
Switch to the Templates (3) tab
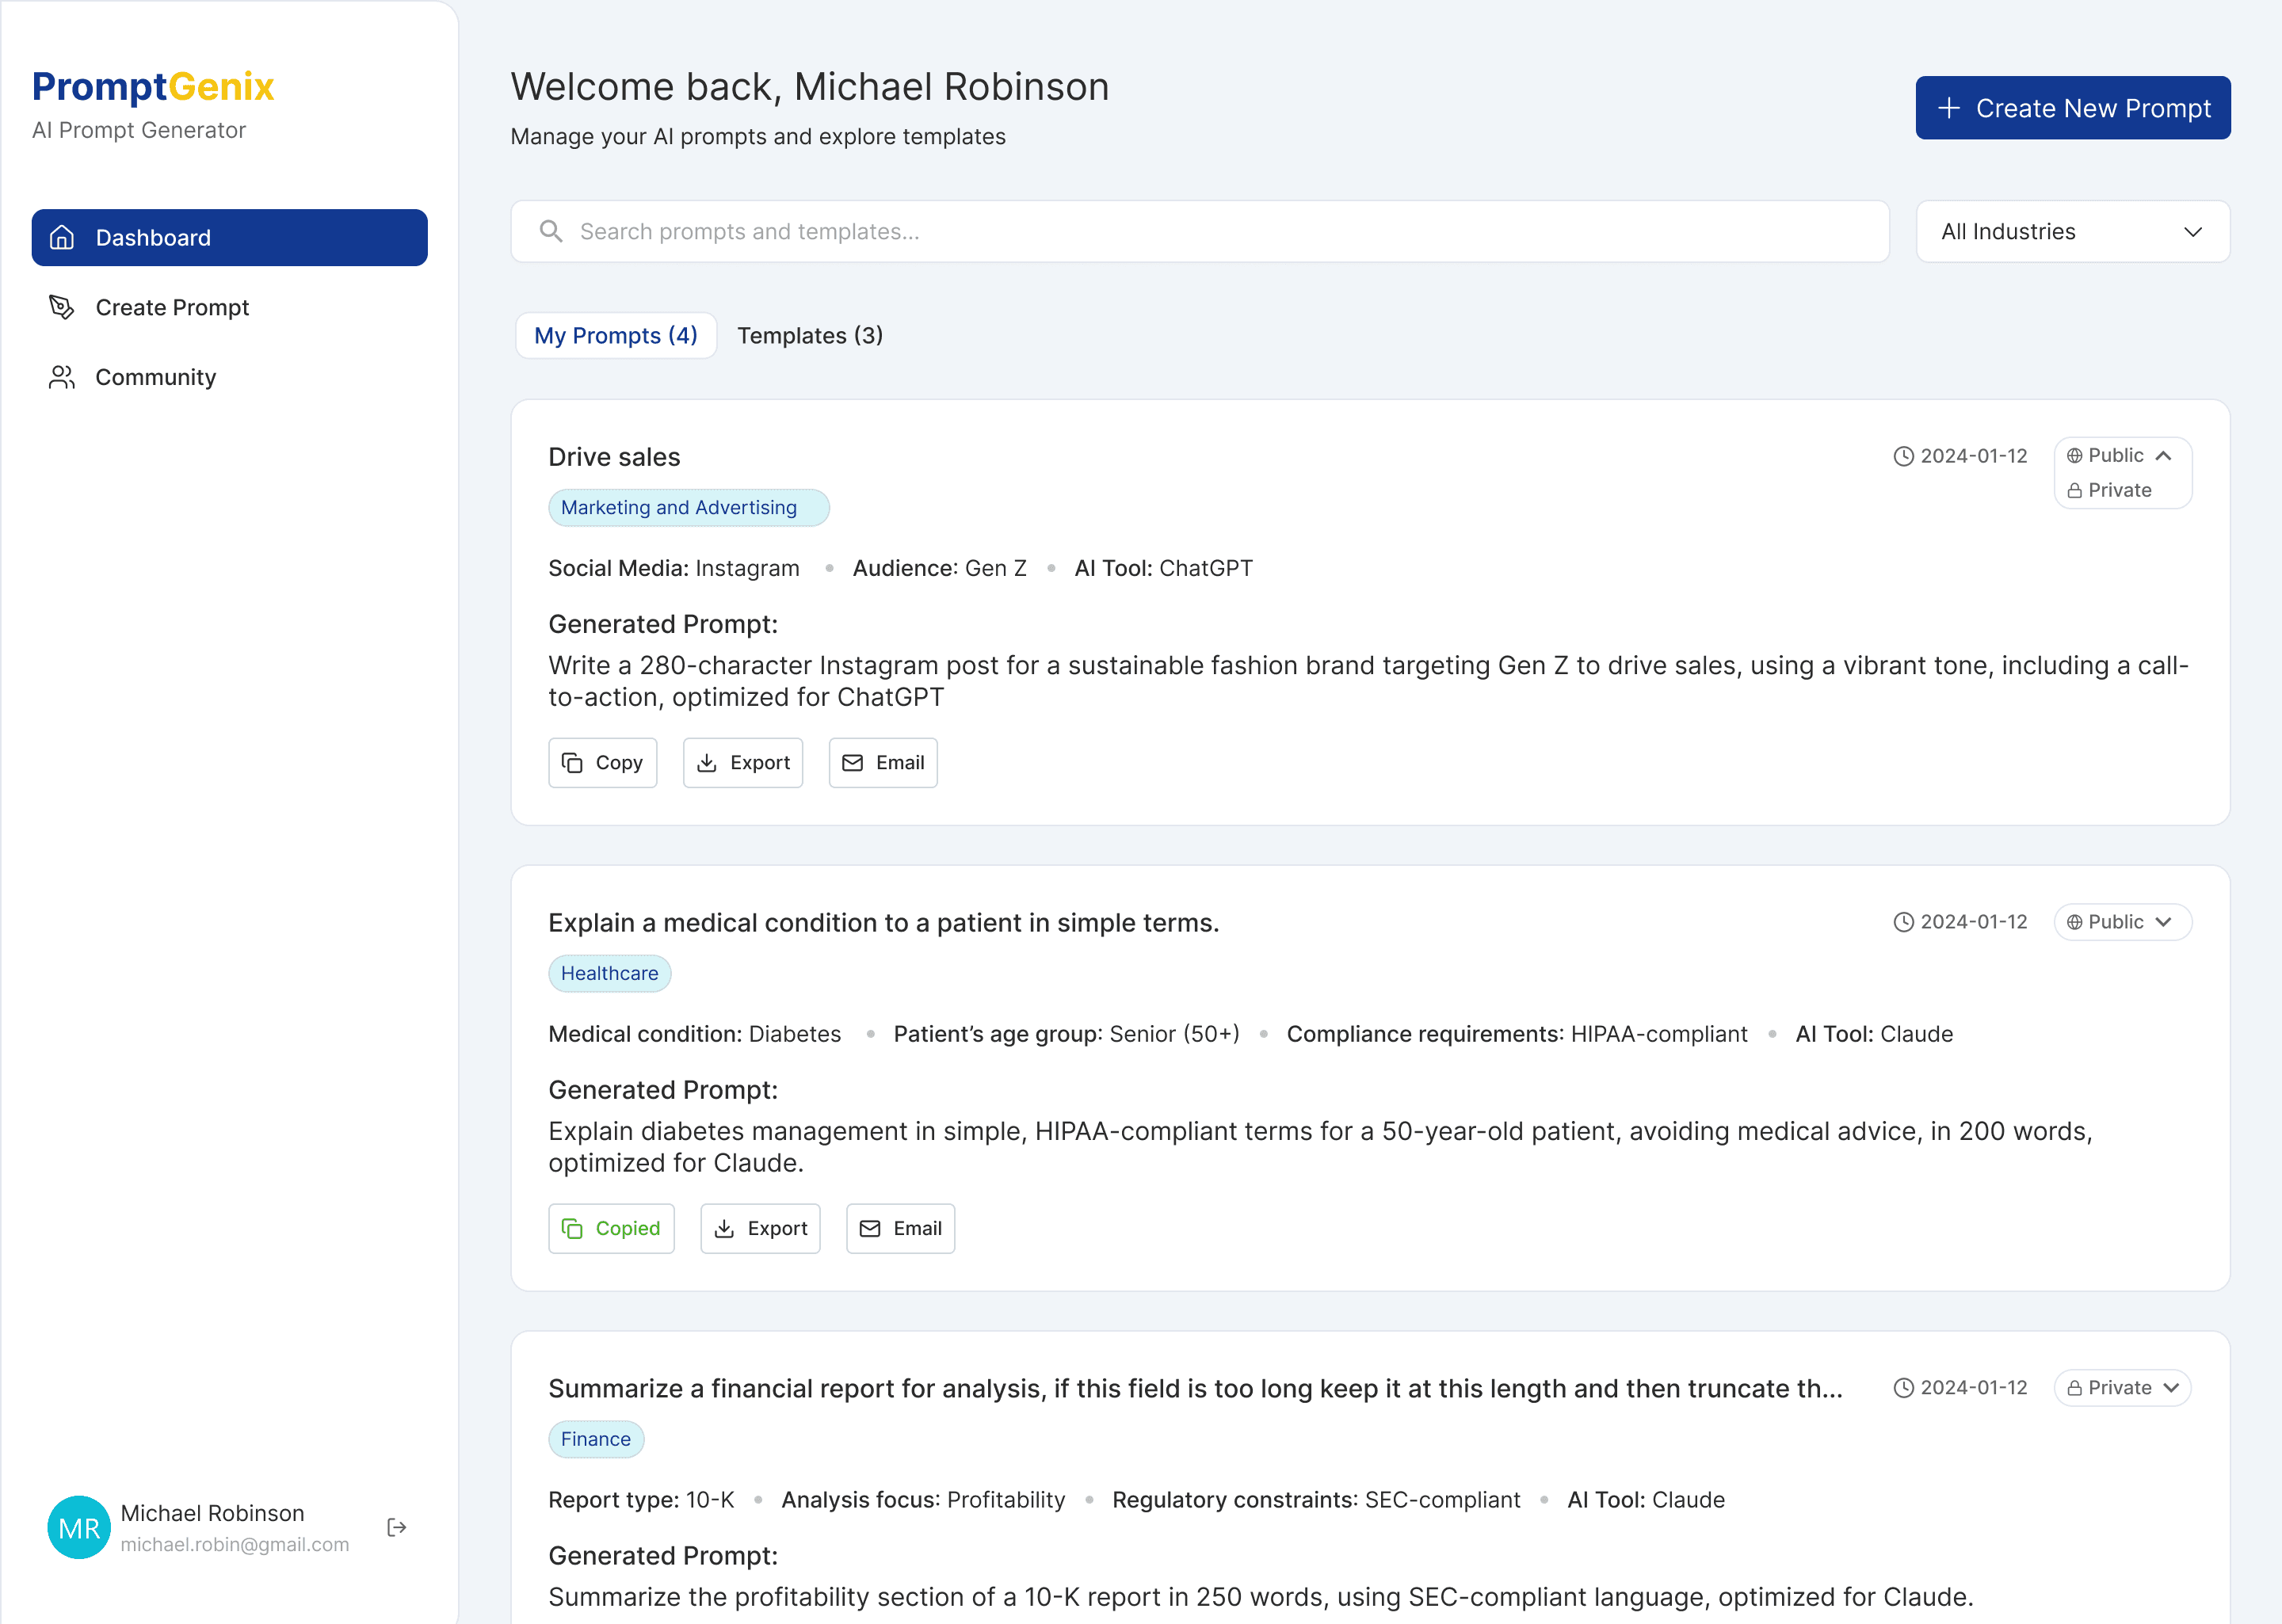(x=809, y=335)
